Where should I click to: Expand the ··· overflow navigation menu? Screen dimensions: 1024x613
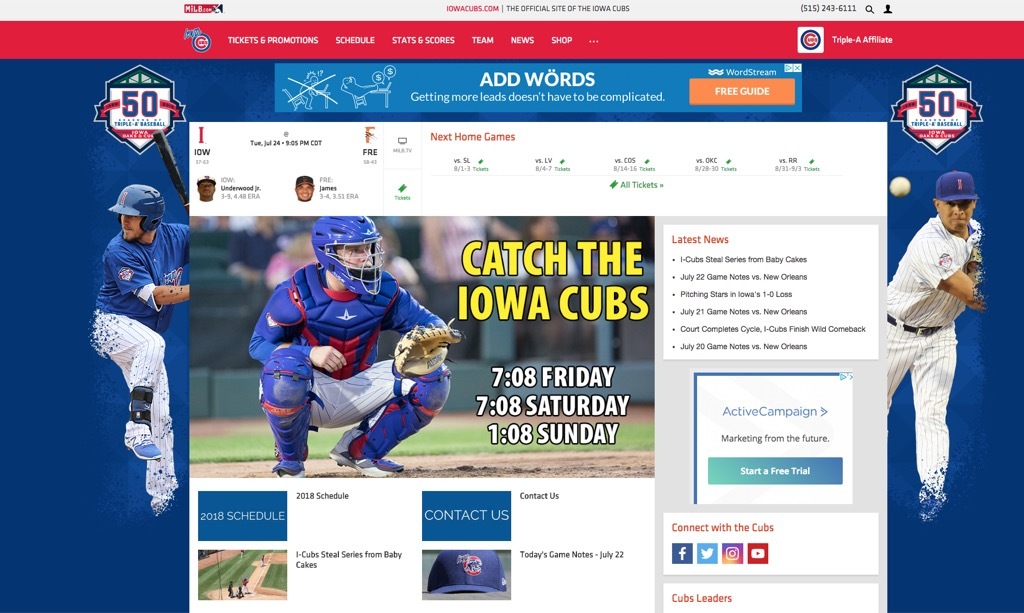(x=594, y=40)
